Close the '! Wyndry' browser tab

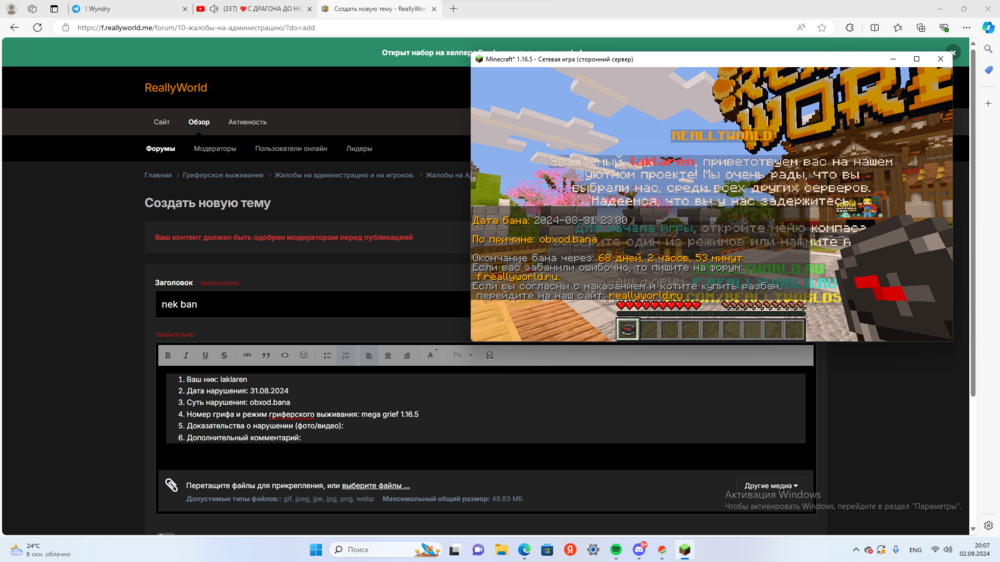pyautogui.click(x=185, y=9)
